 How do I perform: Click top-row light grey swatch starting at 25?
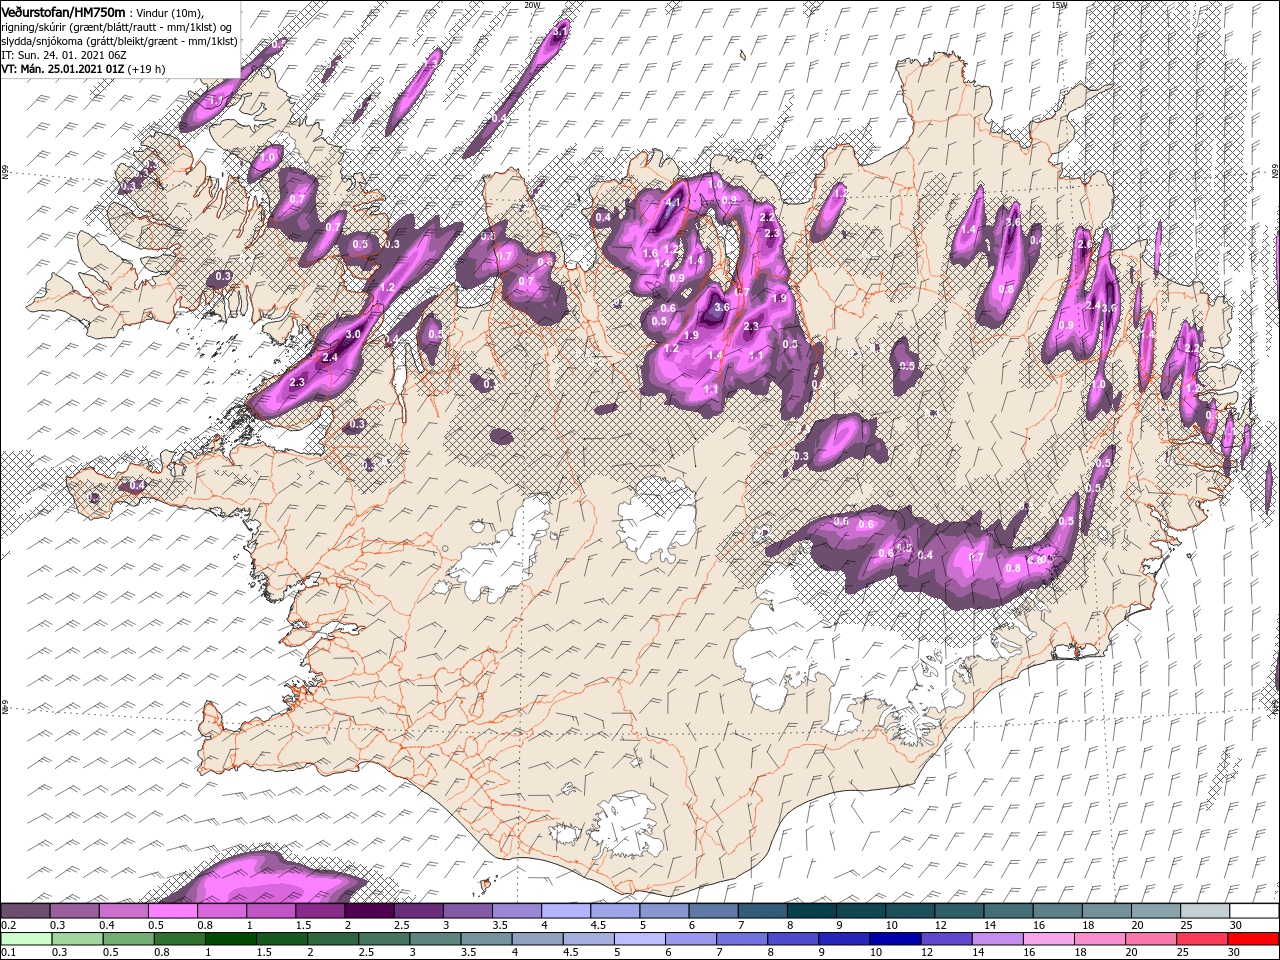pos(1204,911)
